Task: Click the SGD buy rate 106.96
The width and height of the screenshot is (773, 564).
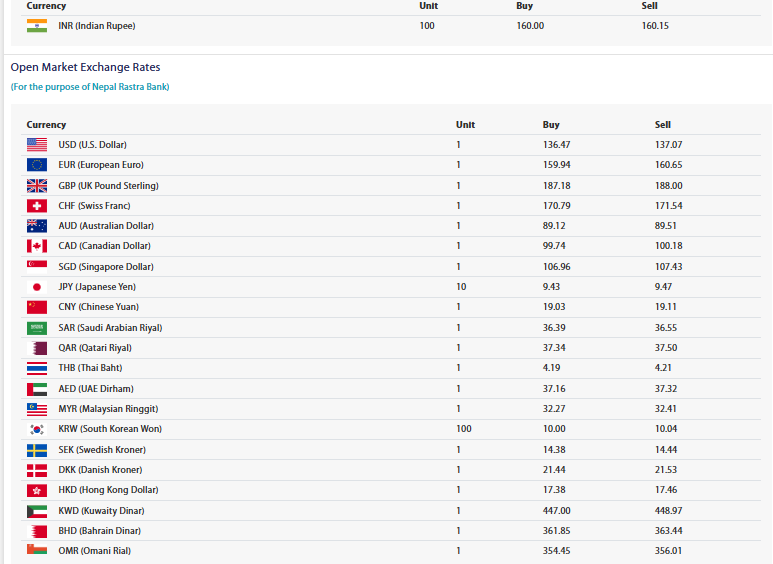Action: coord(556,267)
